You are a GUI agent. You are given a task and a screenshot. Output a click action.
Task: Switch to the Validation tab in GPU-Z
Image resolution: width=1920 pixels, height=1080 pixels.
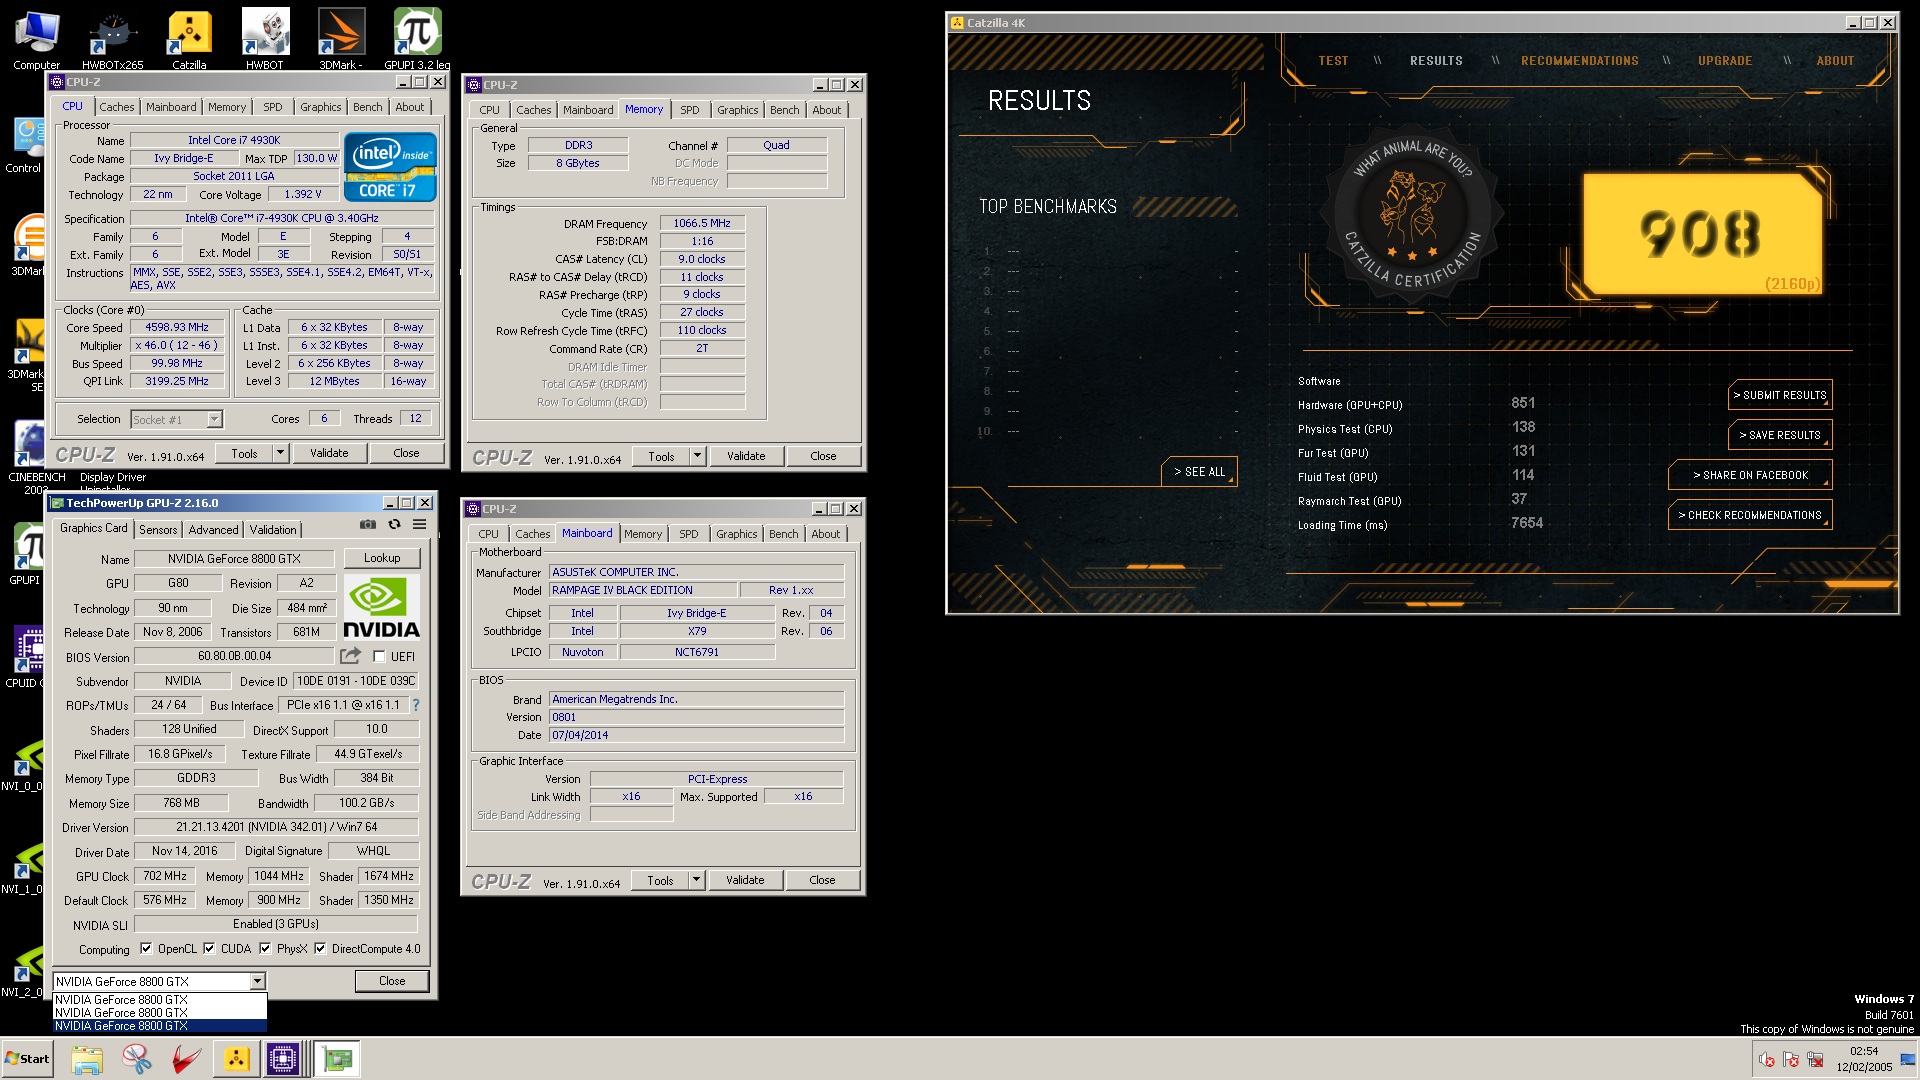(273, 530)
